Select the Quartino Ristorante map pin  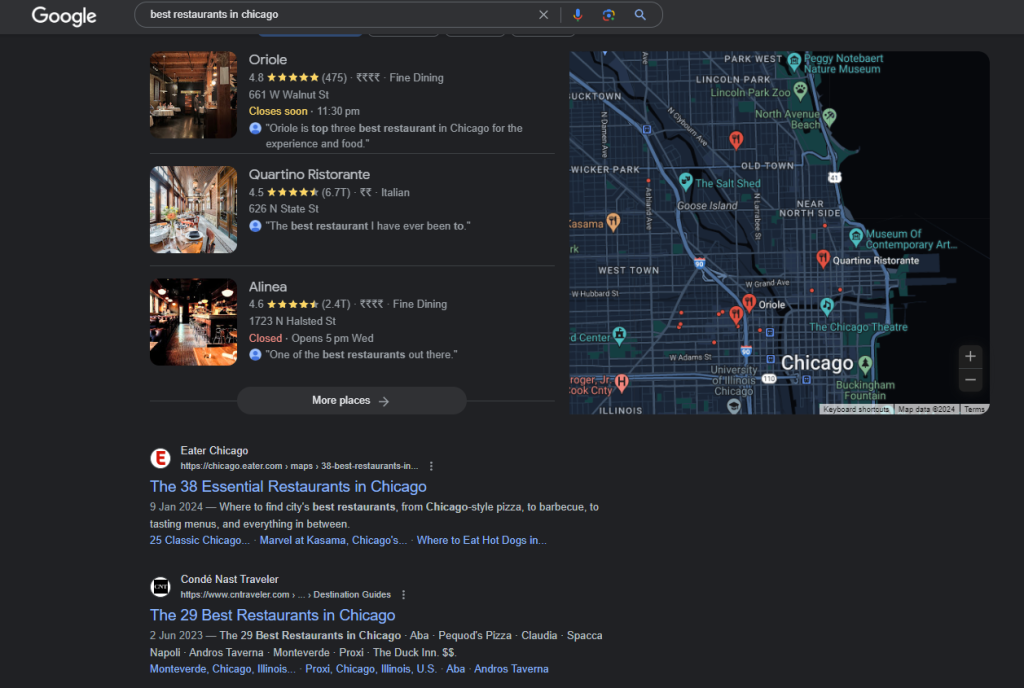[x=821, y=257]
